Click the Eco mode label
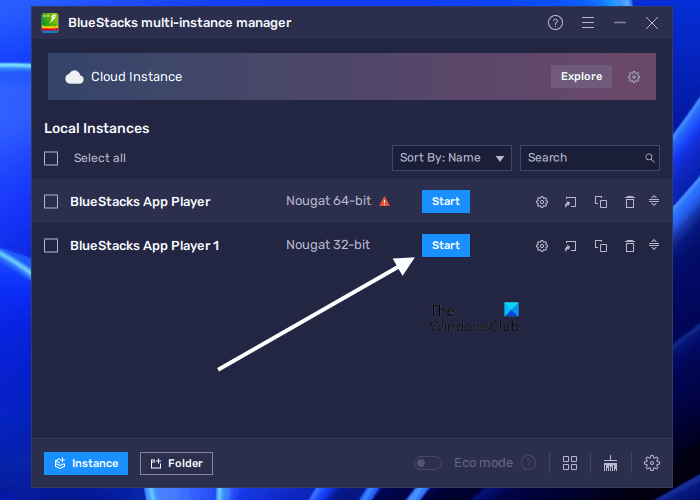 pos(483,463)
